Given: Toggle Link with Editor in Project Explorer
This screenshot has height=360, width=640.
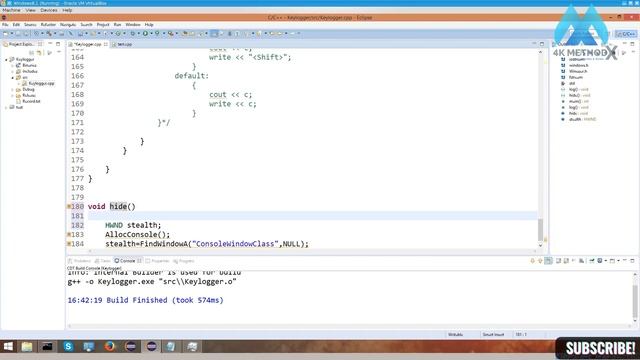Looking at the screenshot, I should coord(39,53).
